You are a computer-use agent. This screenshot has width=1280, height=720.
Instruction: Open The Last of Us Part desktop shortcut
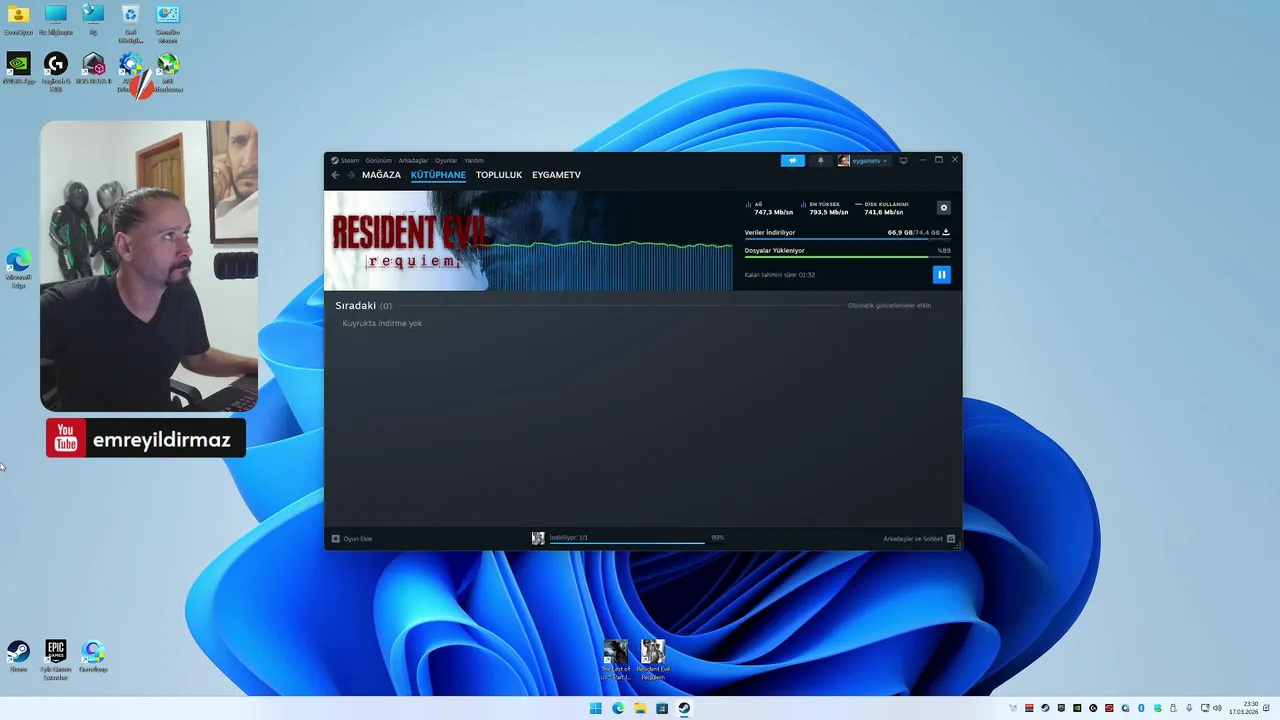tap(616, 660)
